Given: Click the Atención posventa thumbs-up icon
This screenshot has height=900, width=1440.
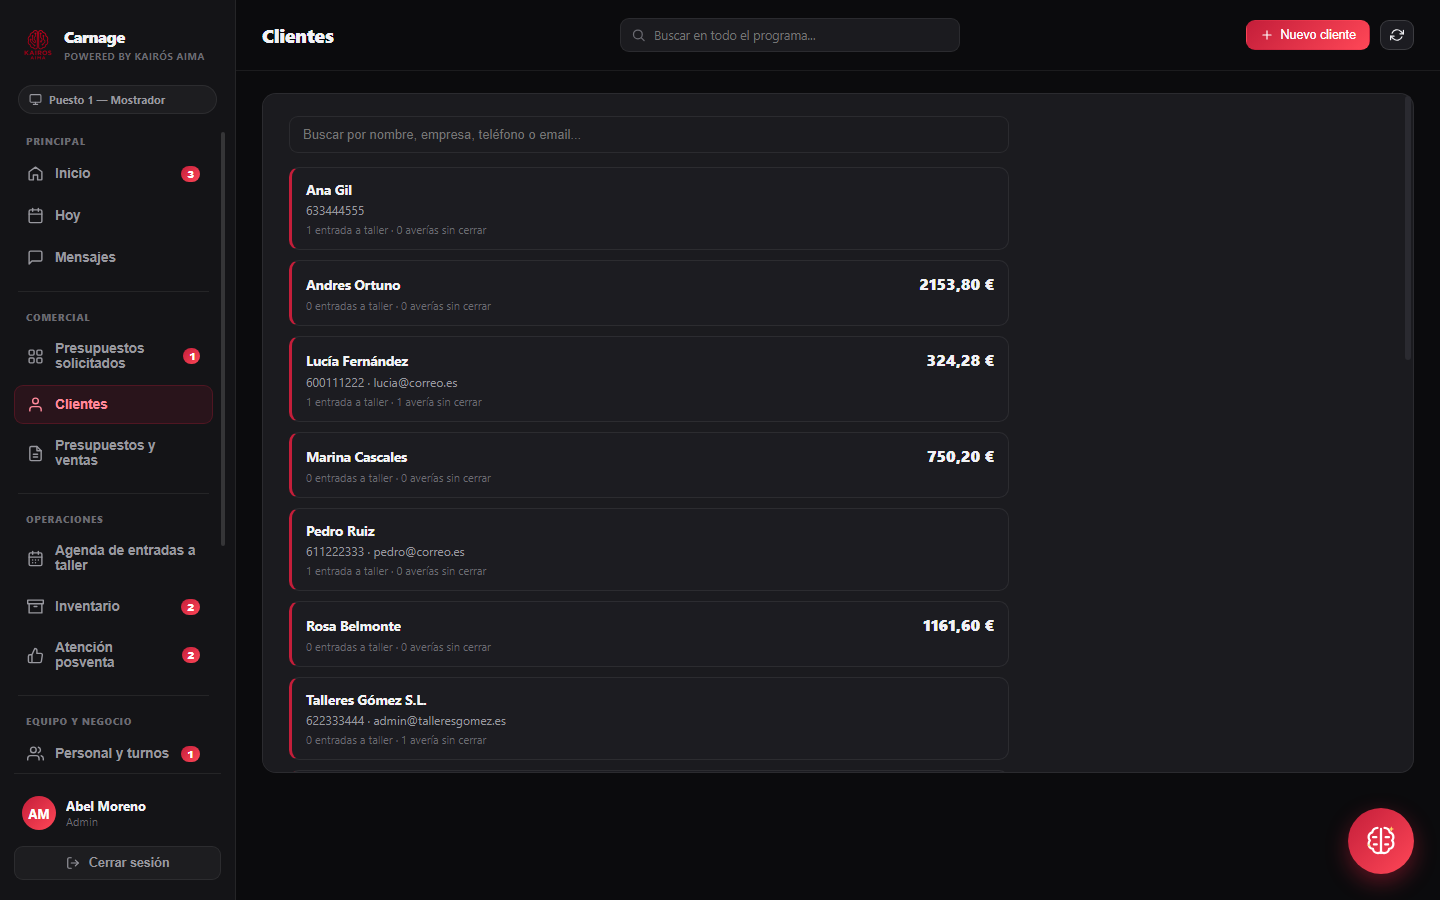Looking at the screenshot, I should (x=35, y=655).
